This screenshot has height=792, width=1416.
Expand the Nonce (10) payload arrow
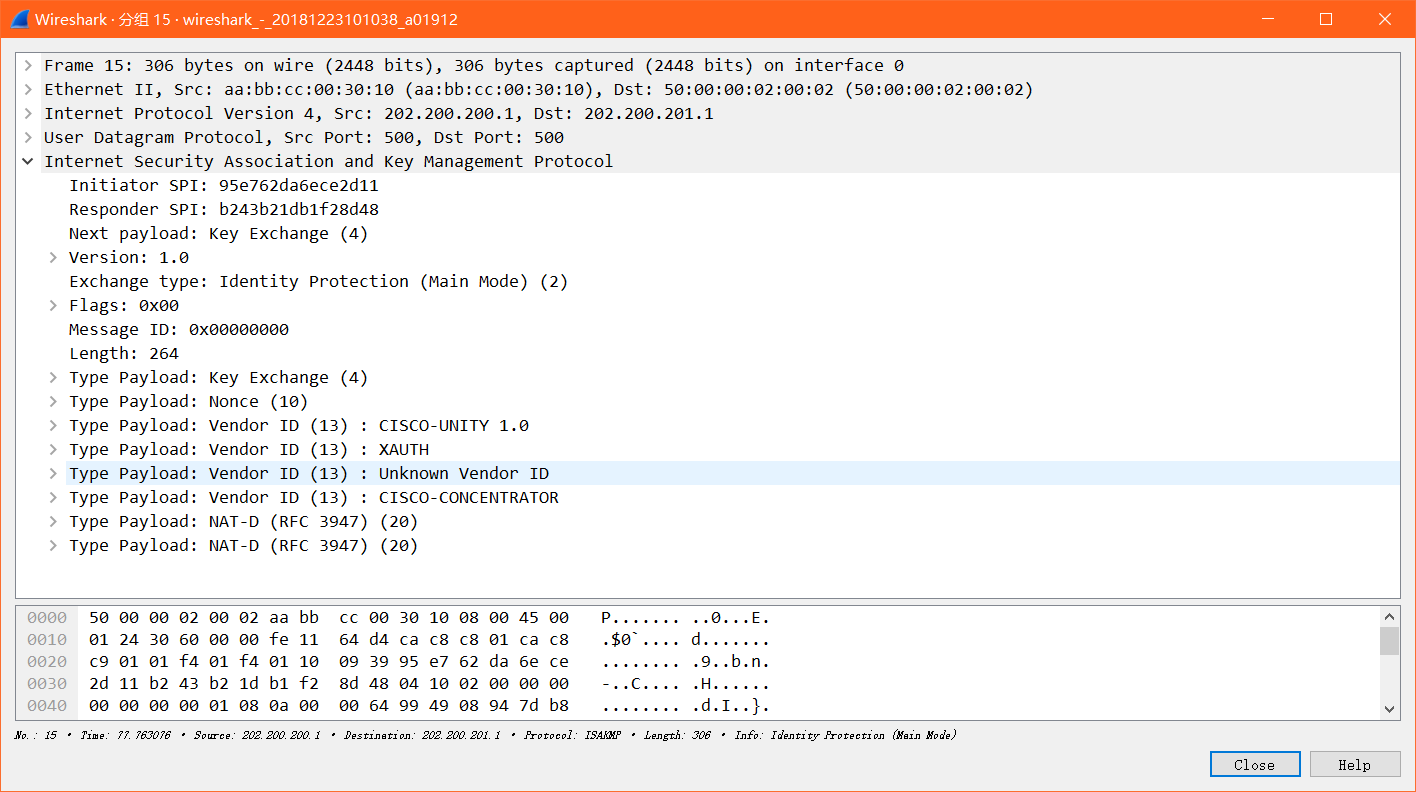pyautogui.click(x=54, y=402)
